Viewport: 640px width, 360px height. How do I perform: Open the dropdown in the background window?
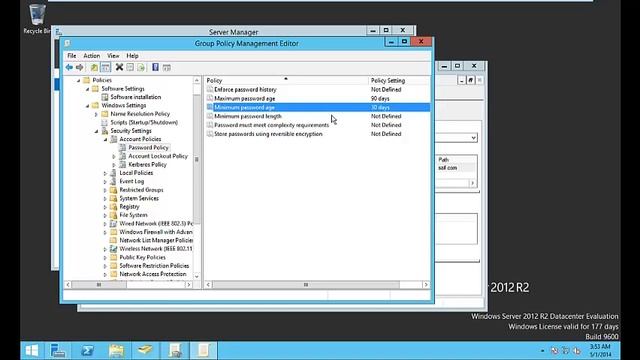tap(473, 138)
